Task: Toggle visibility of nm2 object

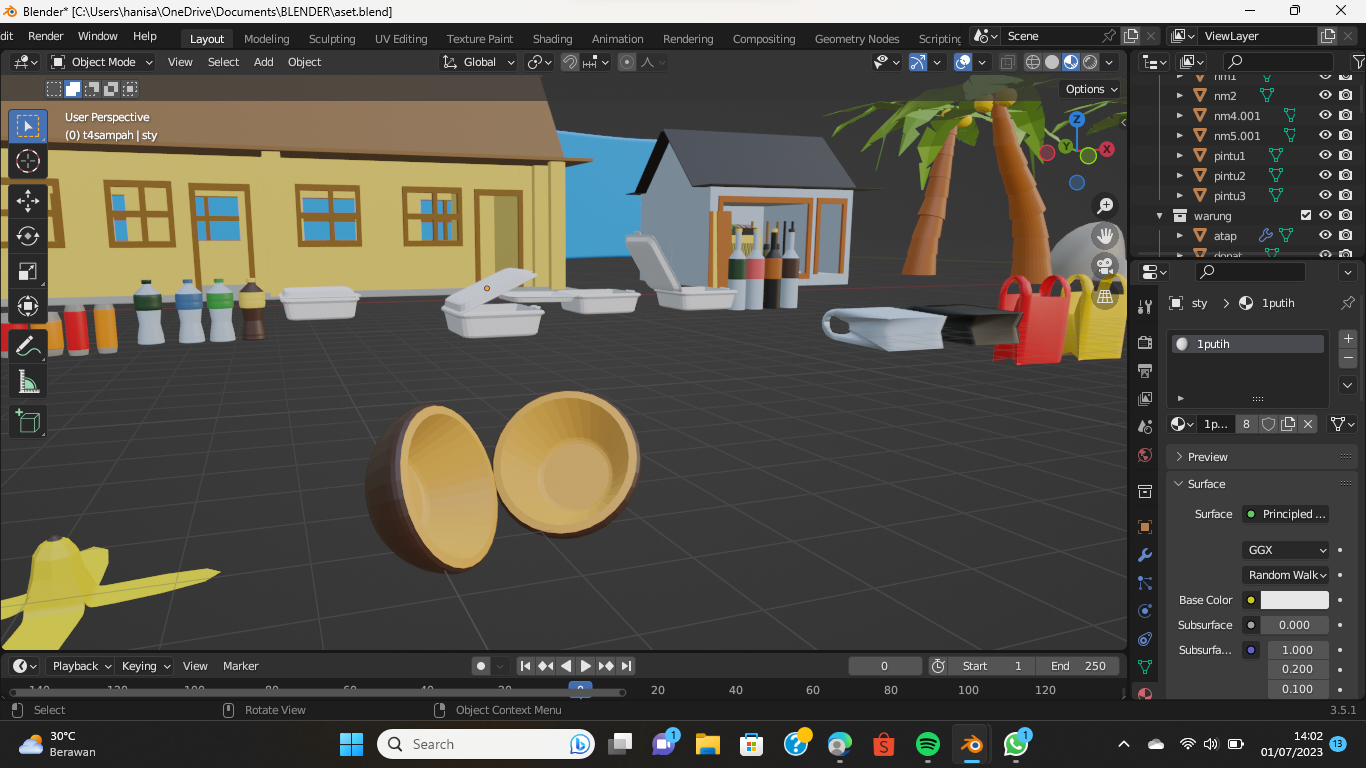Action: click(1325, 96)
